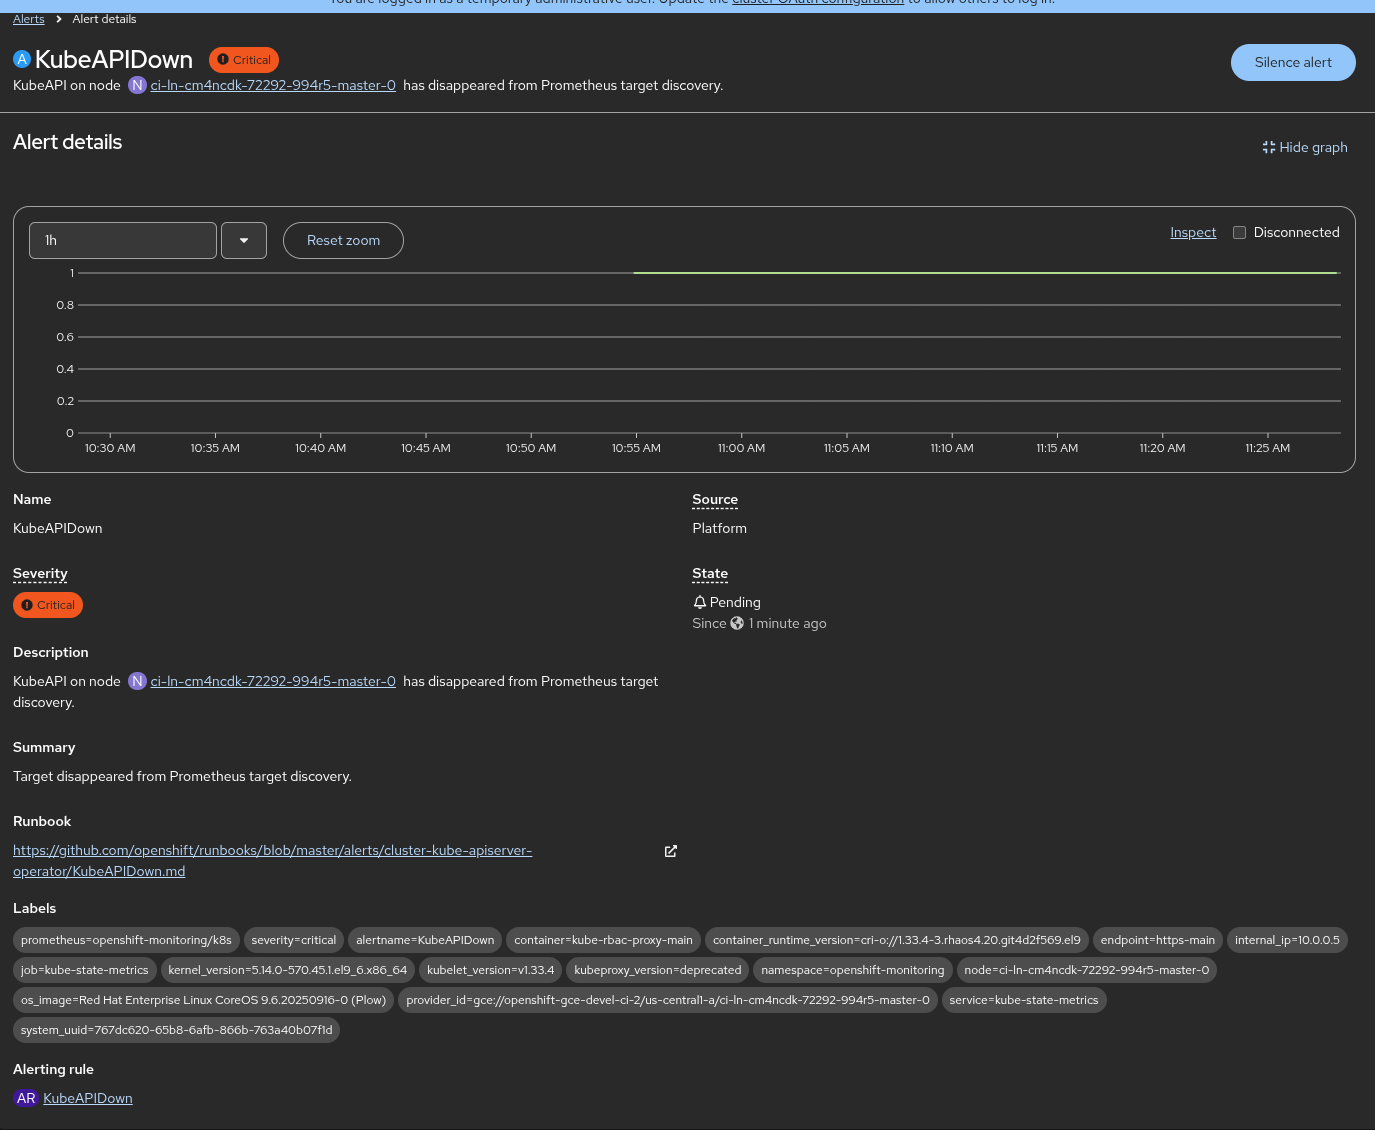Click the '10:30 AM' axis label

click(110, 448)
